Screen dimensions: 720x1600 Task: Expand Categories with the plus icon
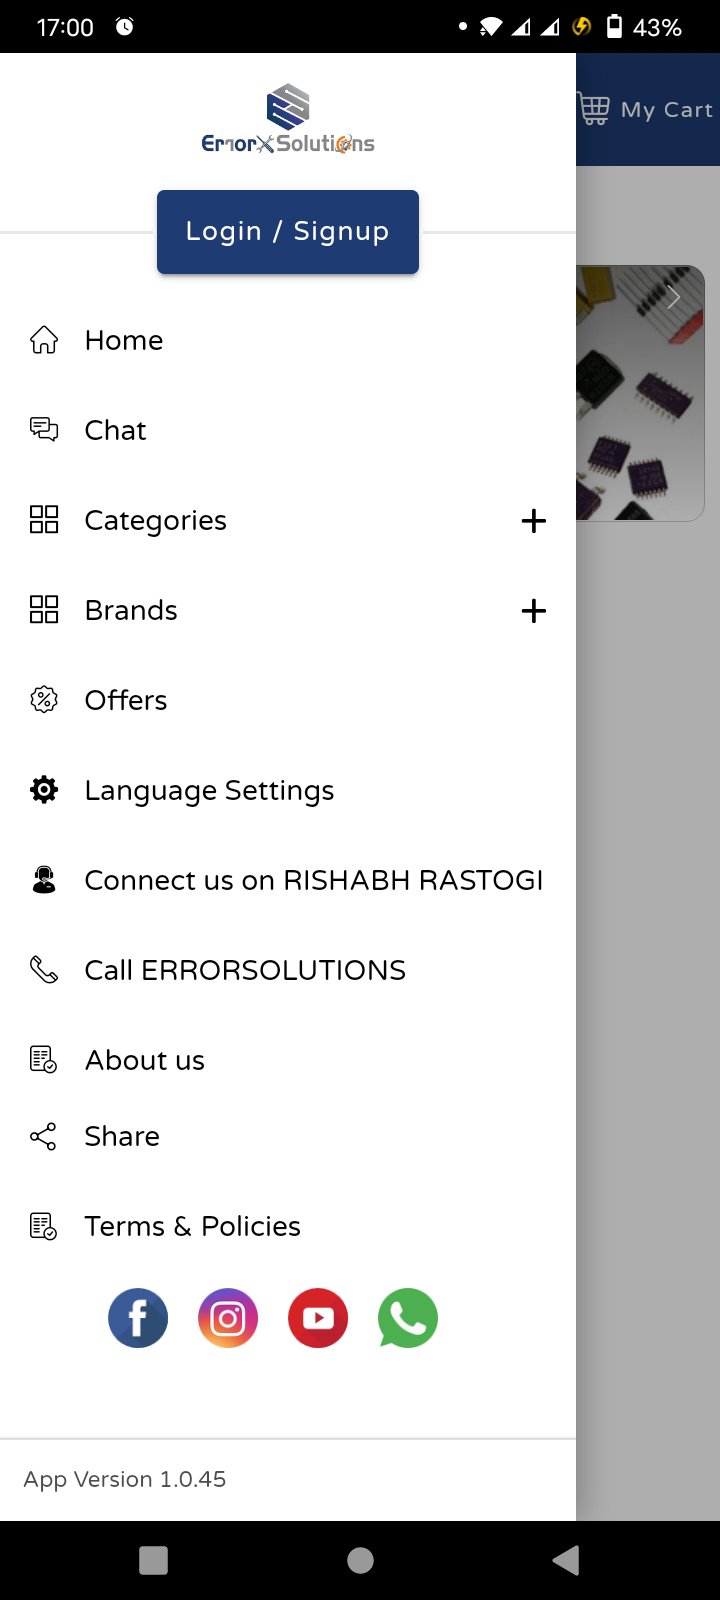click(534, 520)
